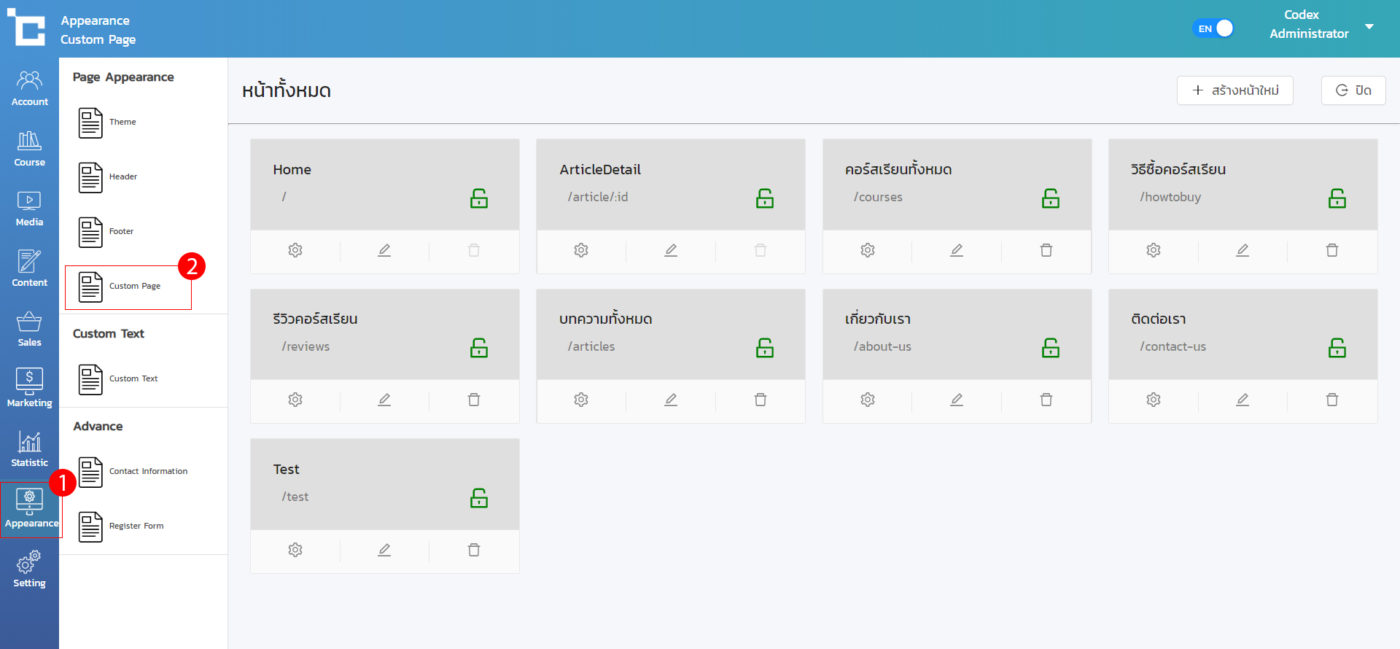
Task: Open the Statistic section in sidebar
Action: [29, 449]
